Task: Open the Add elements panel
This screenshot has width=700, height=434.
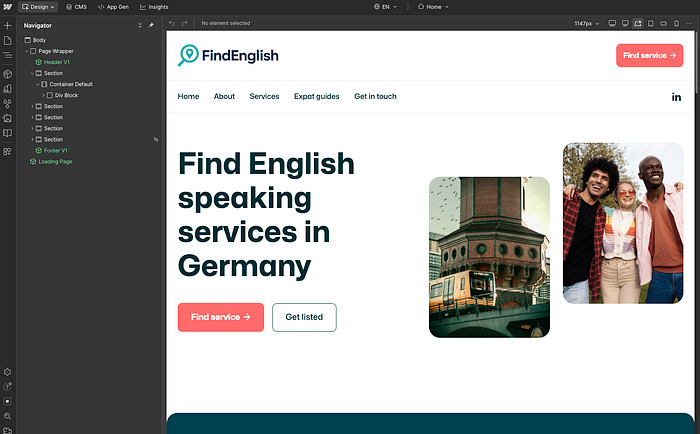Action: tap(7, 25)
